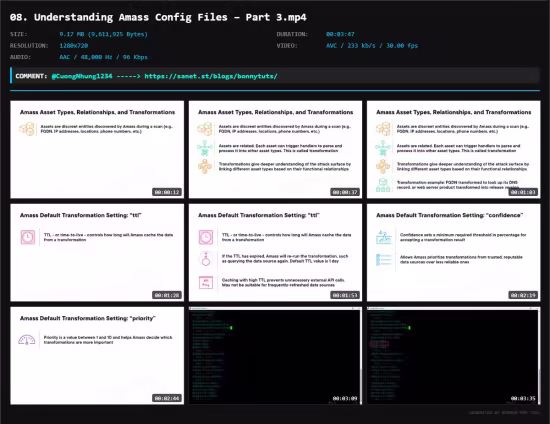Click the title 'Amass Default Transformation Setting: priority'
This screenshot has width=550, height=424.
pos(88,318)
